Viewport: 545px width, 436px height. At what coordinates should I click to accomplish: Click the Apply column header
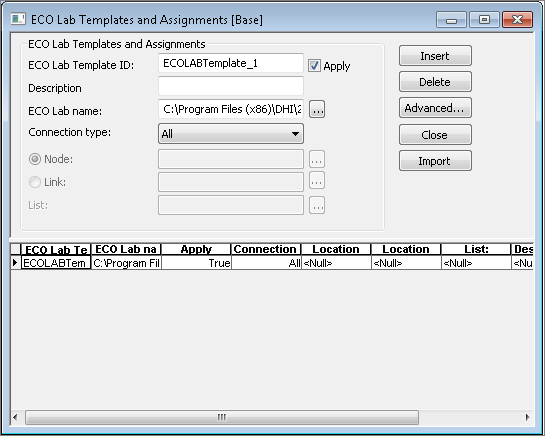click(x=196, y=250)
